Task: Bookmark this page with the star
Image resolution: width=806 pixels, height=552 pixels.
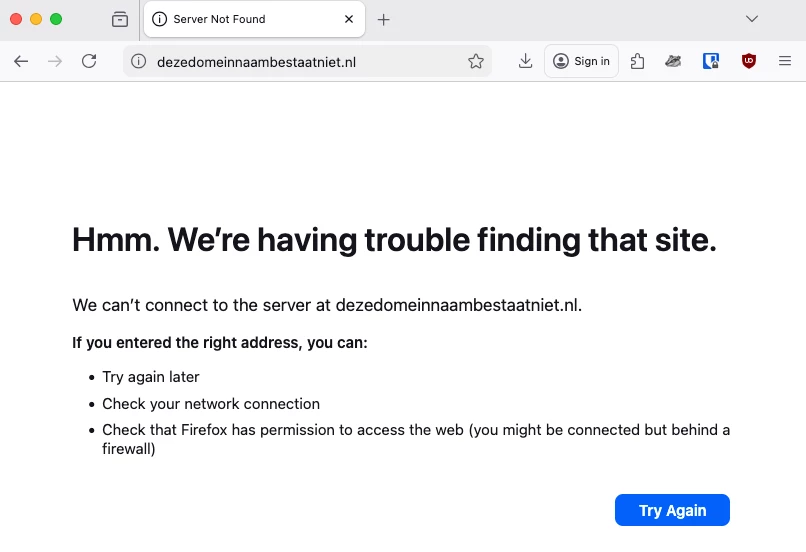Action: click(476, 61)
